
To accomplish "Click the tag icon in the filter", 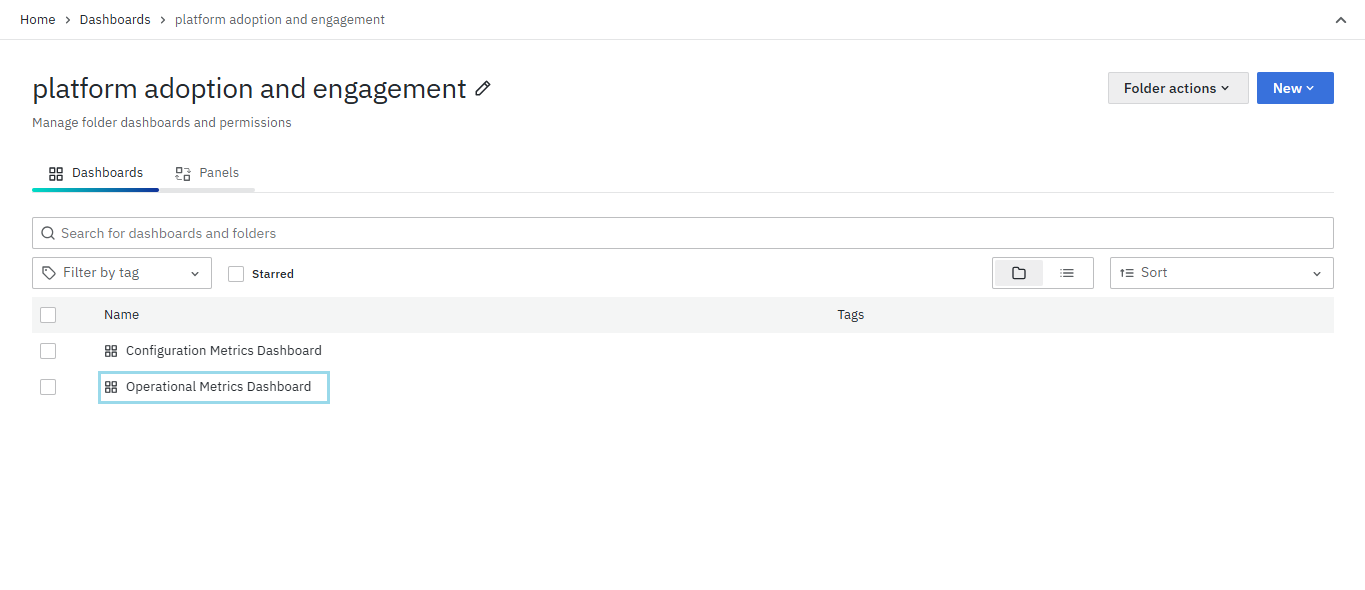I will click(49, 273).
